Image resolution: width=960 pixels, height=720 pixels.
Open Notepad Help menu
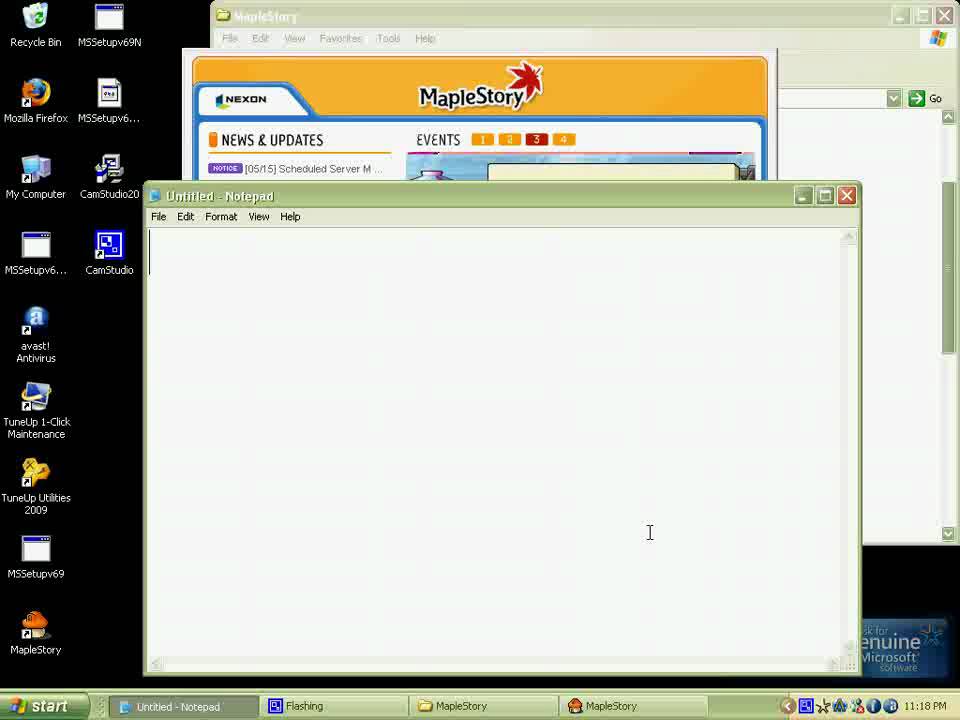pyautogui.click(x=290, y=217)
